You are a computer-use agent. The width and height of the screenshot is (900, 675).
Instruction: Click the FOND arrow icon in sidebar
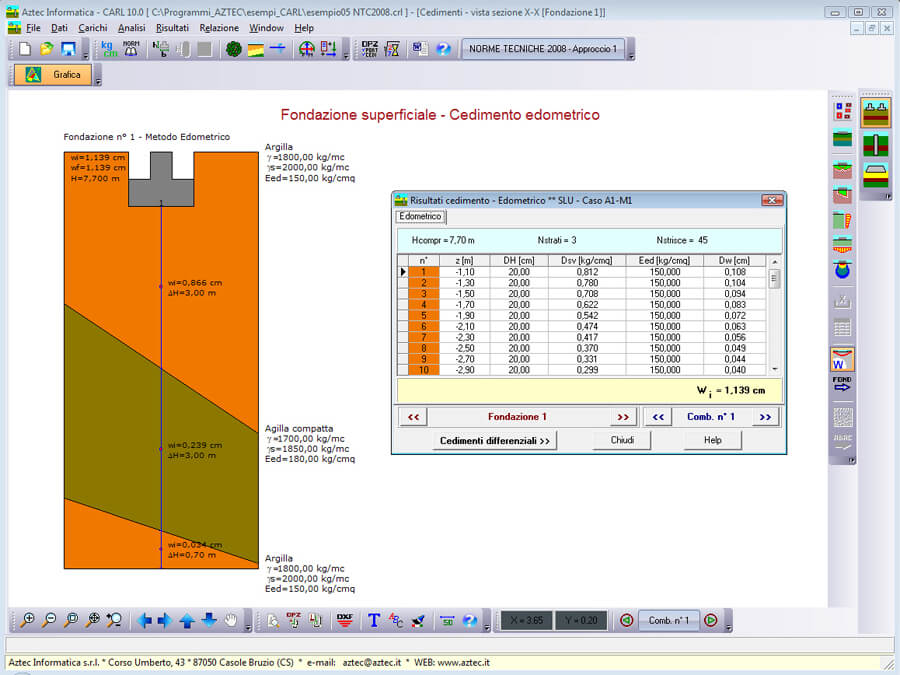(843, 386)
